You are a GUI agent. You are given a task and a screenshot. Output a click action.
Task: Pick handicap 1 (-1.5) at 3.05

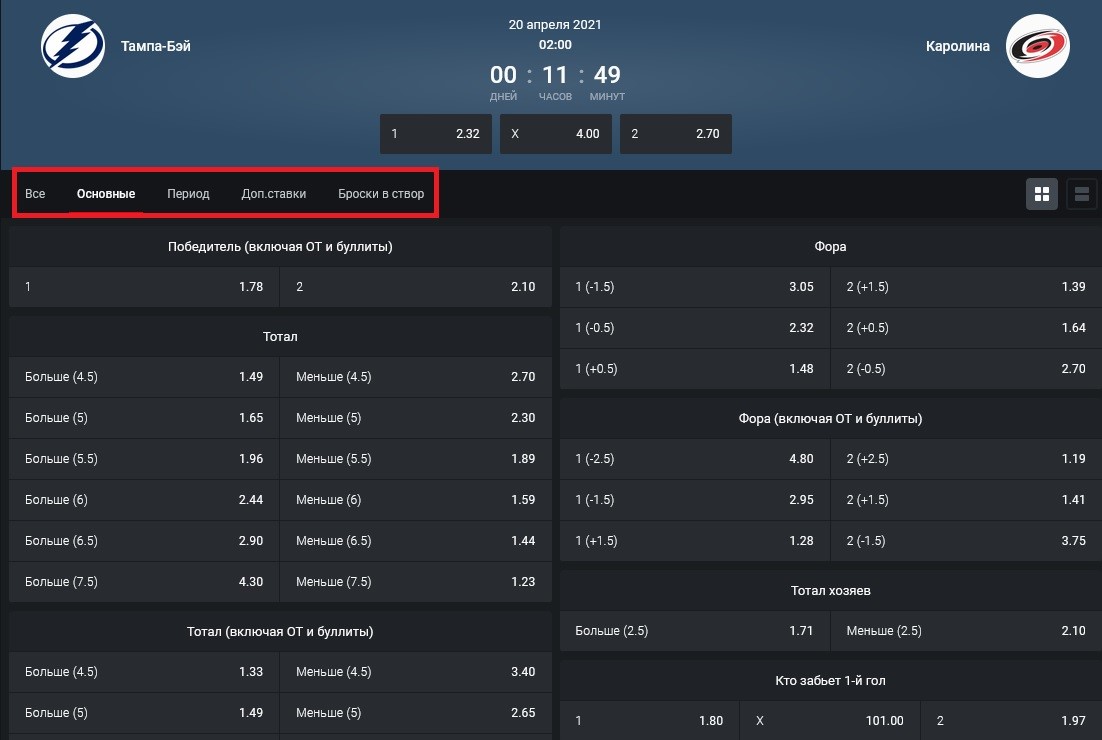coord(694,287)
